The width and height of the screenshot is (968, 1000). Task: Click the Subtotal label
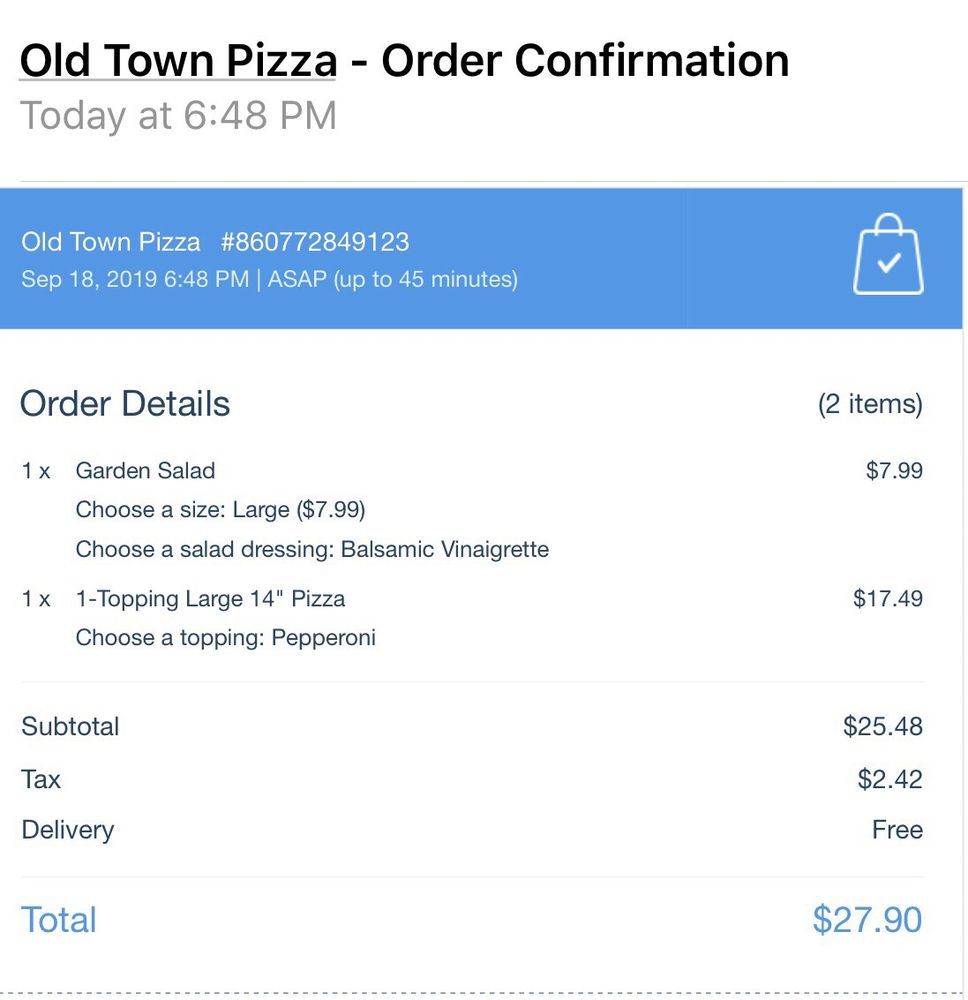point(70,726)
